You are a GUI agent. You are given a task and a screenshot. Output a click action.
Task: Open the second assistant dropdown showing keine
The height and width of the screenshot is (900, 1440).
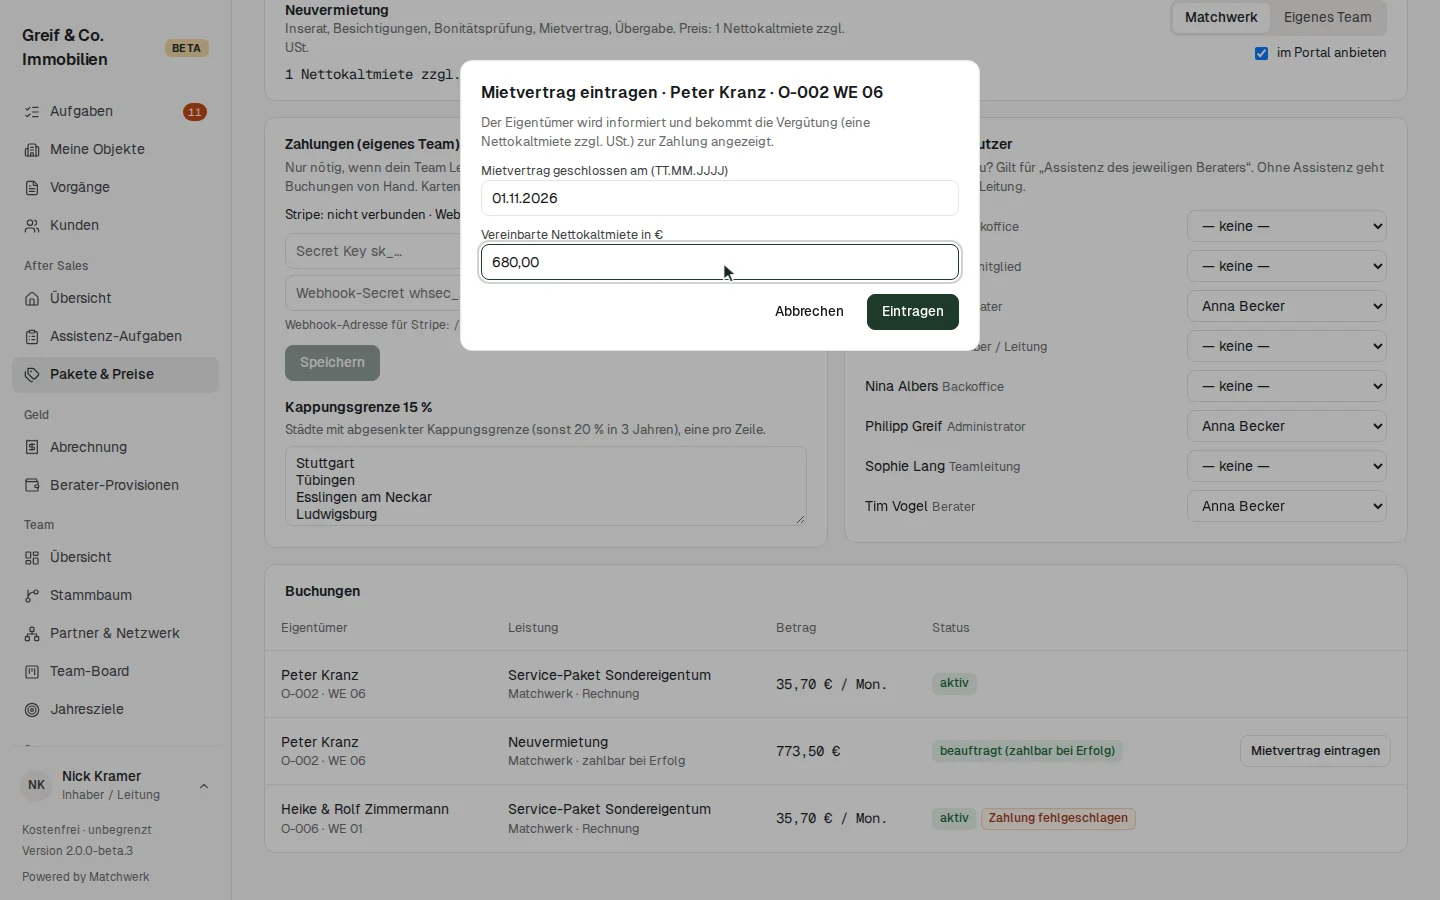(x=1287, y=266)
